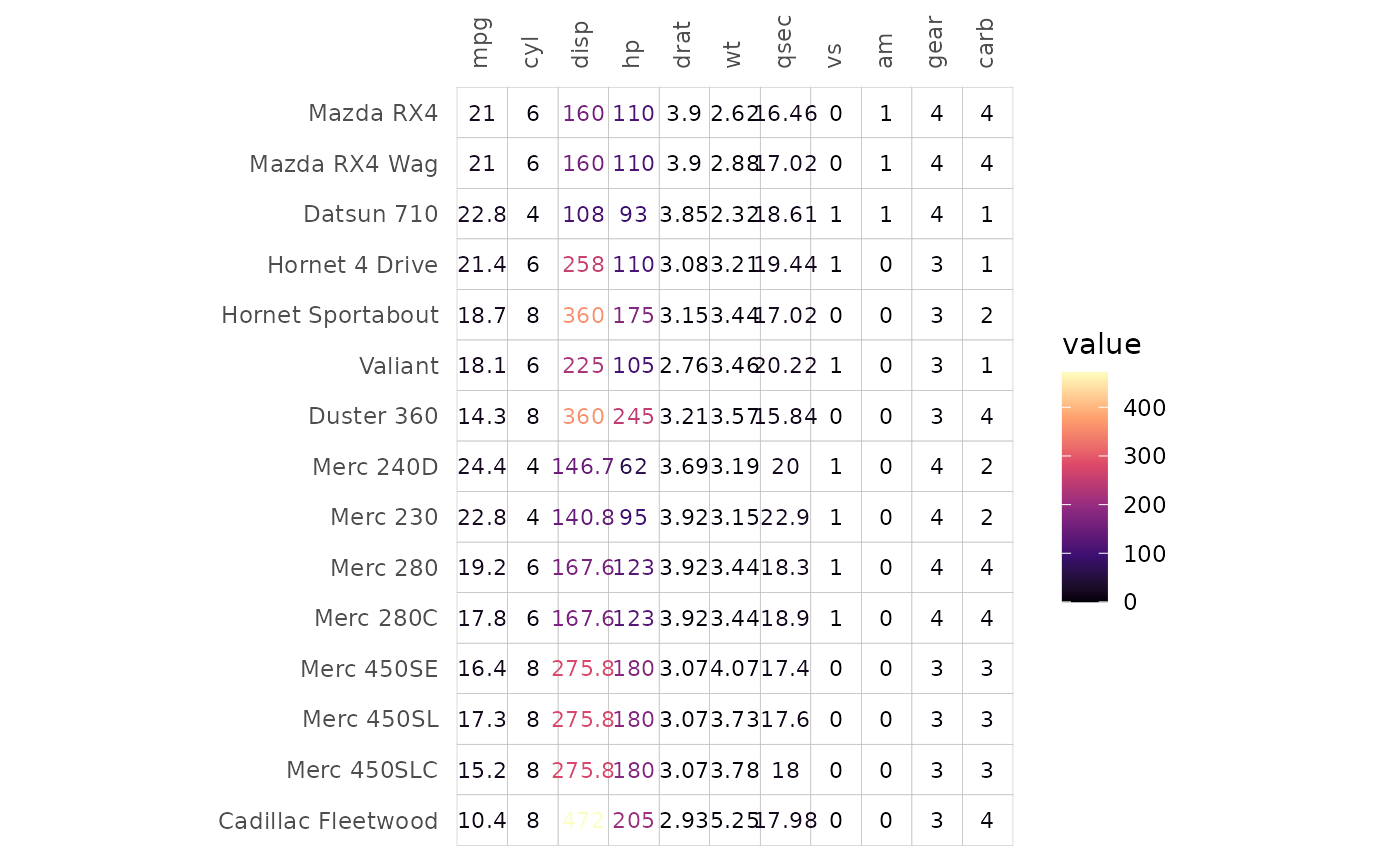Click the magma color gradient legend bar

1085,487
